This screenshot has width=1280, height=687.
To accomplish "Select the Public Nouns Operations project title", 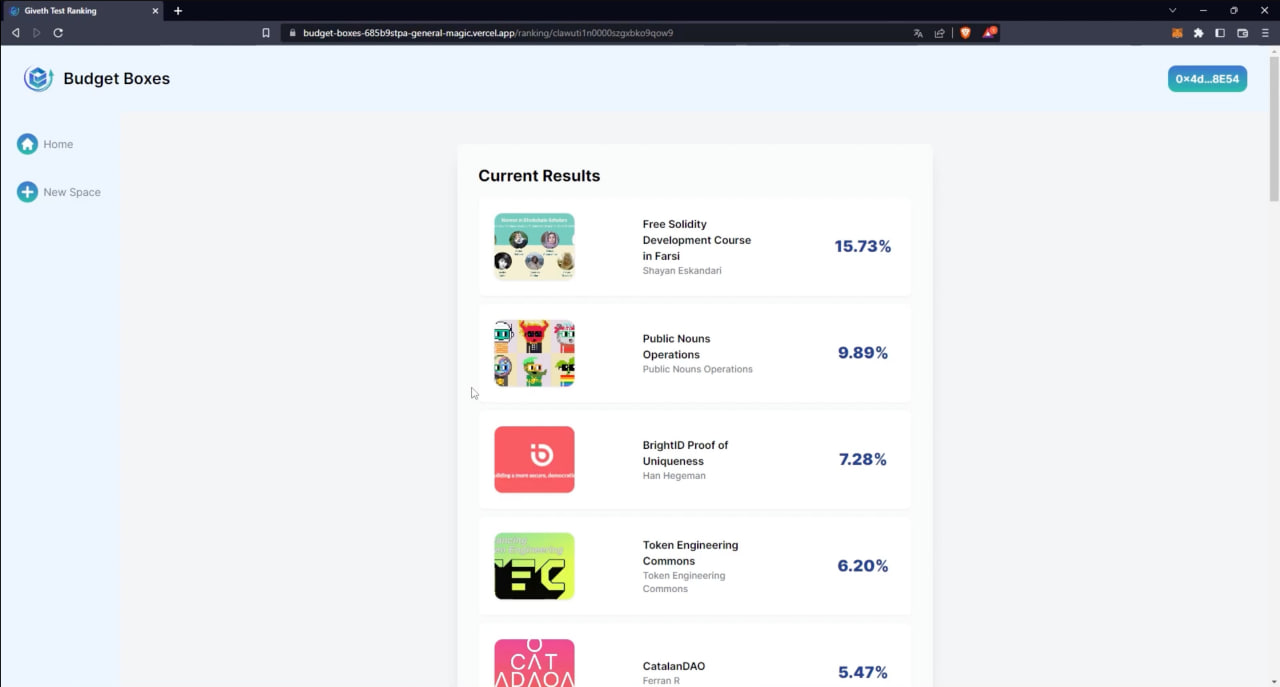I will tap(677, 346).
